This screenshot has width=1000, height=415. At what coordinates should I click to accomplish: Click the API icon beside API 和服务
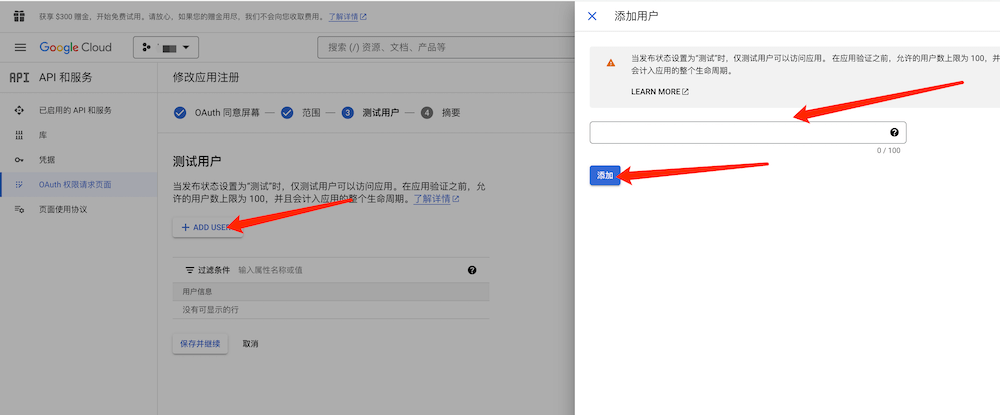pos(19,78)
